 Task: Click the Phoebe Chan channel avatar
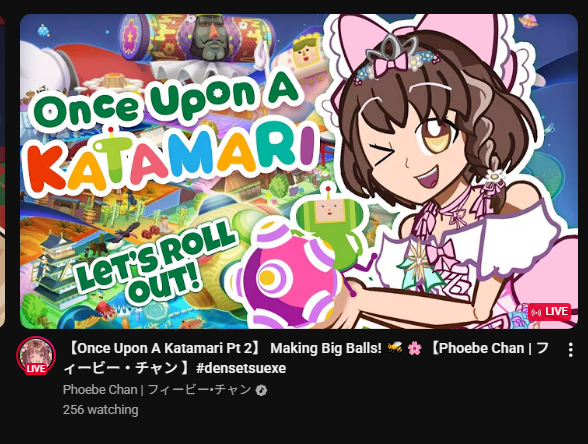click(36, 356)
